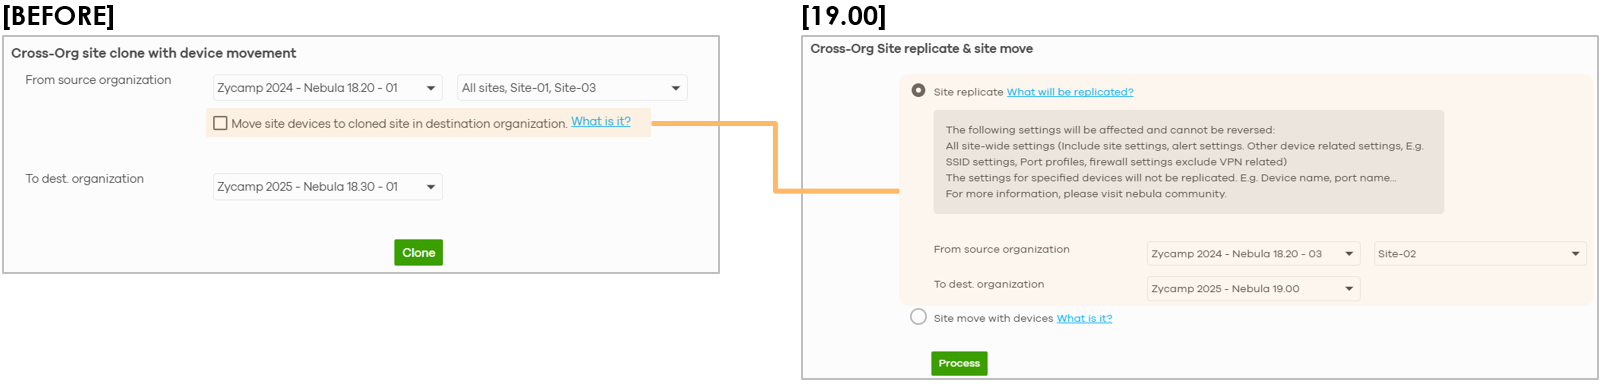Open Zycamp 2024 - Nebula 18.20 - 03 dropdown
1605x384 pixels.
[1253, 254]
